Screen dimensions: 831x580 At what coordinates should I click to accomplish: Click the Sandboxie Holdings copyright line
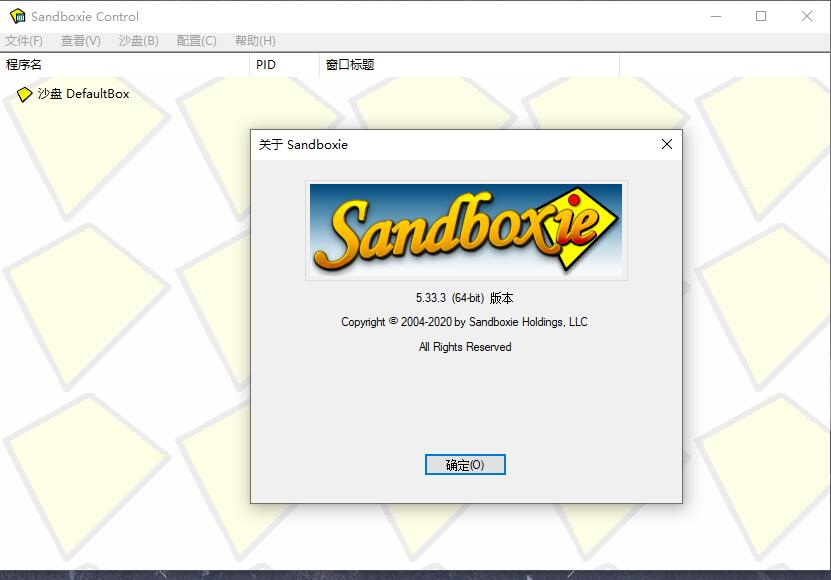[x=465, y=322]
